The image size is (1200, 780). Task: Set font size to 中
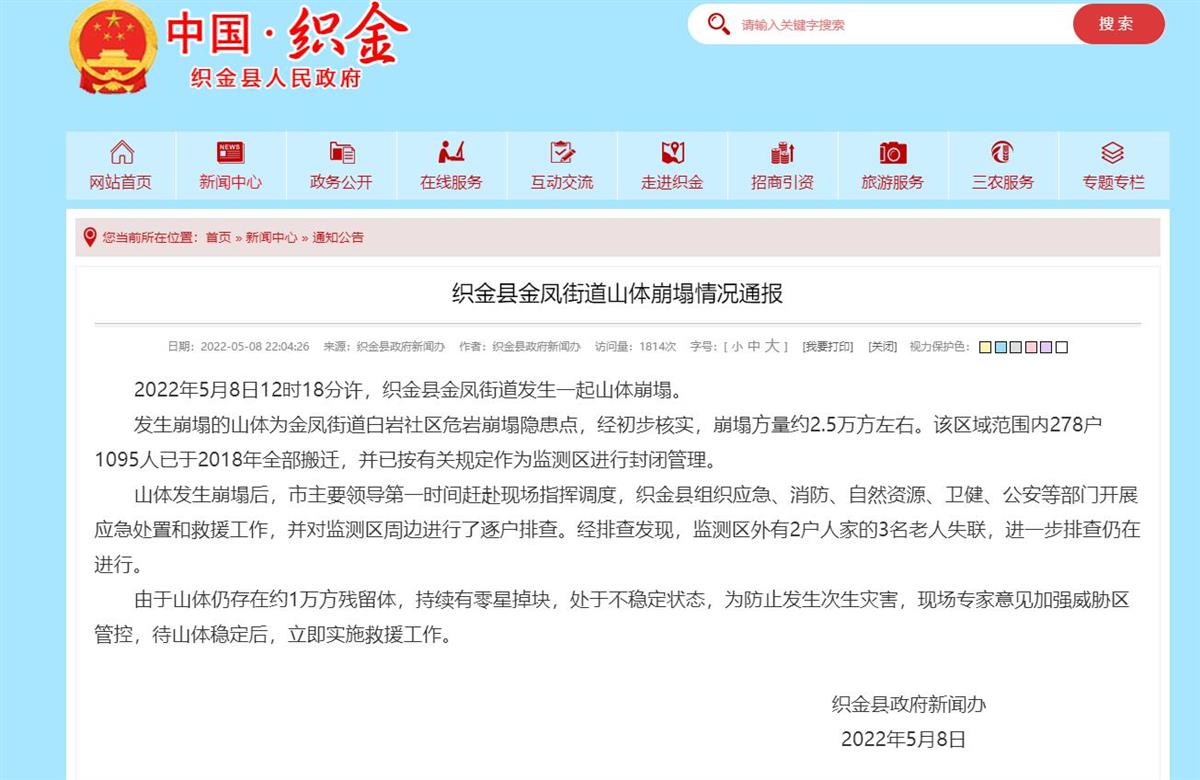click(x=752, y=347)
